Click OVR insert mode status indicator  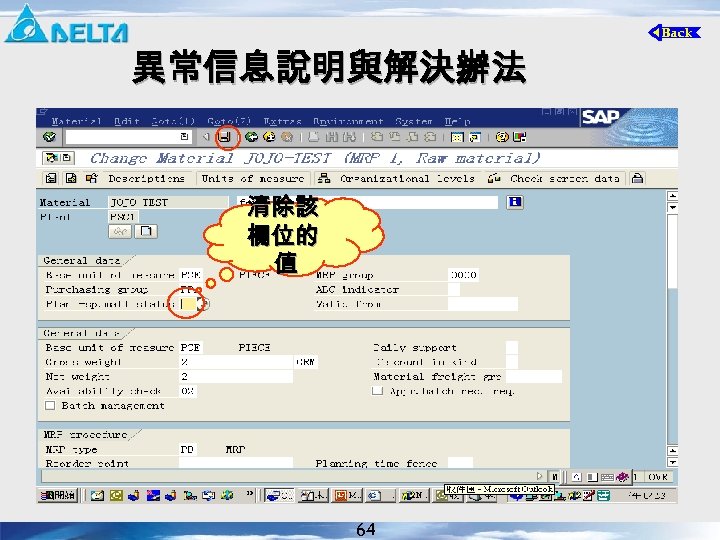point(658,477)
